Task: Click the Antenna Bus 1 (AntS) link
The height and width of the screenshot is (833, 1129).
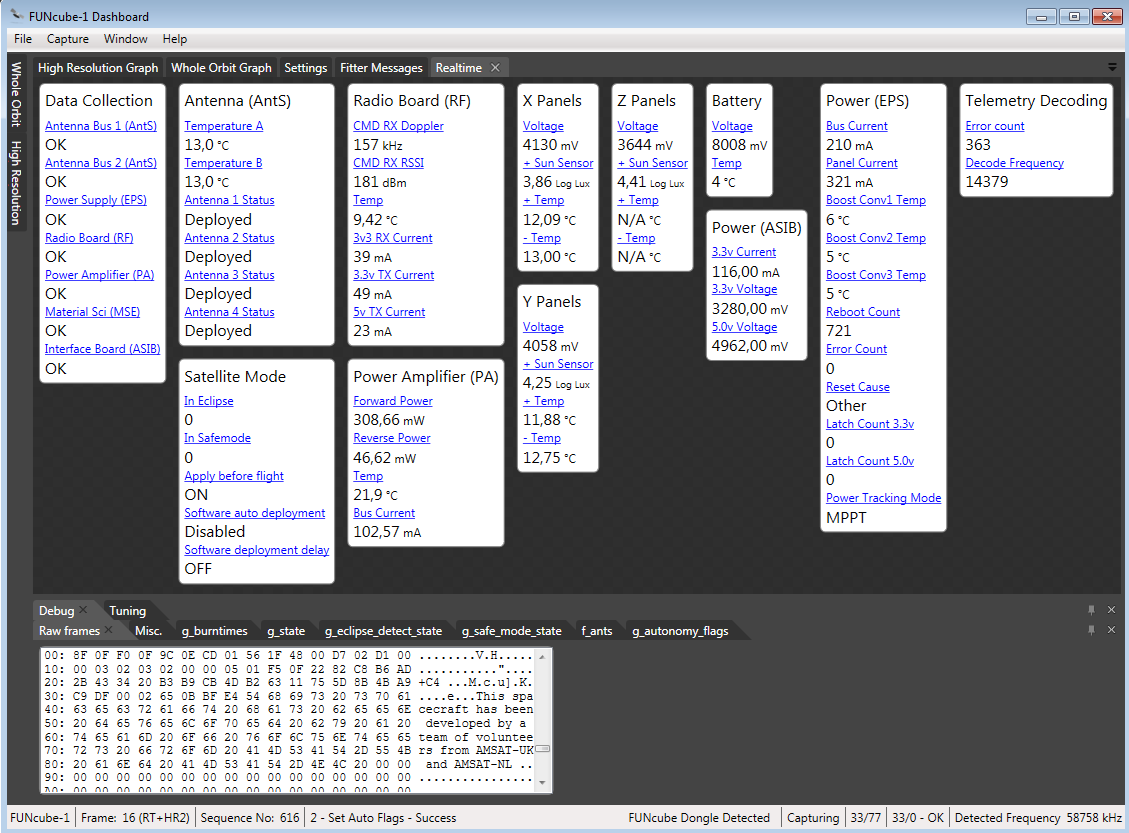Action: point(101,126)
